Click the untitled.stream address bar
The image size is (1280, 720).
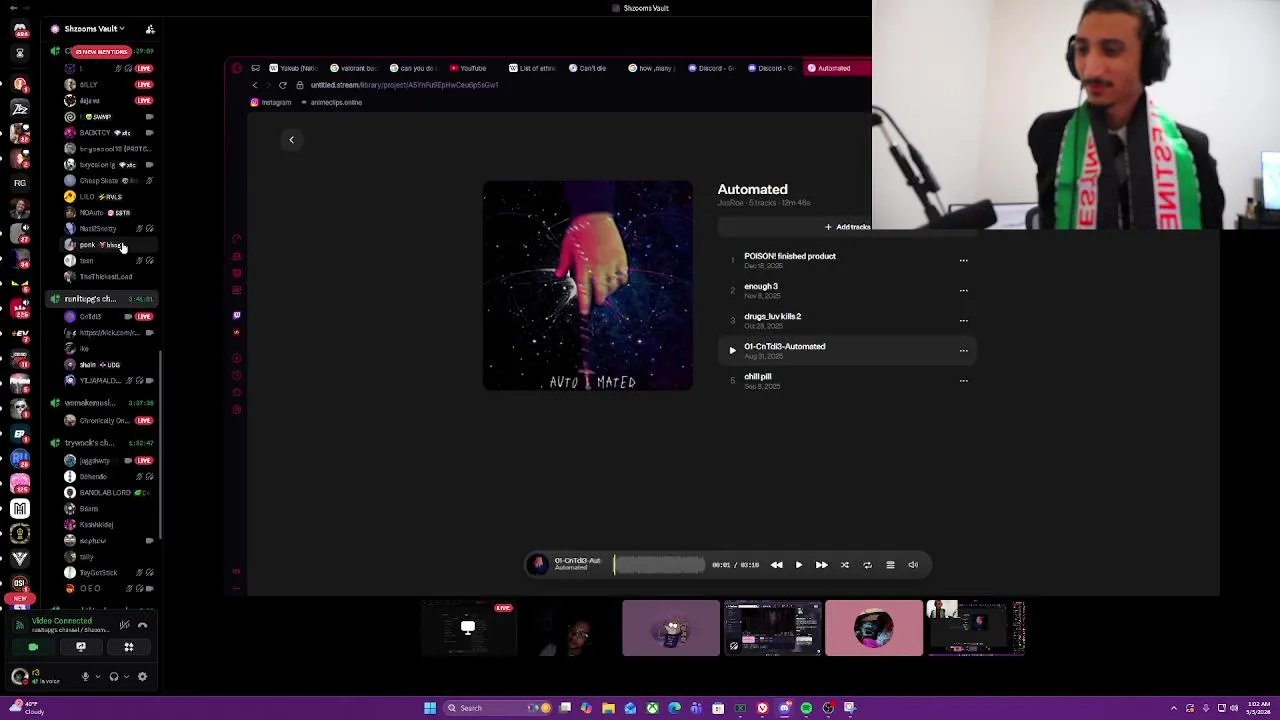tap(404, 85)
